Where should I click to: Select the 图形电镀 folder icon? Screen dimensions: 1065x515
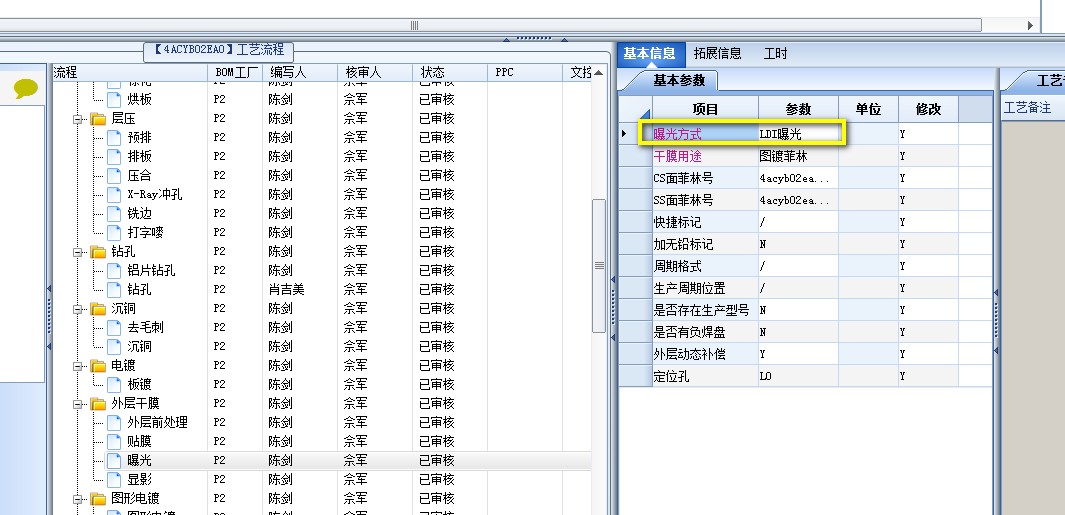pos(98,499)
